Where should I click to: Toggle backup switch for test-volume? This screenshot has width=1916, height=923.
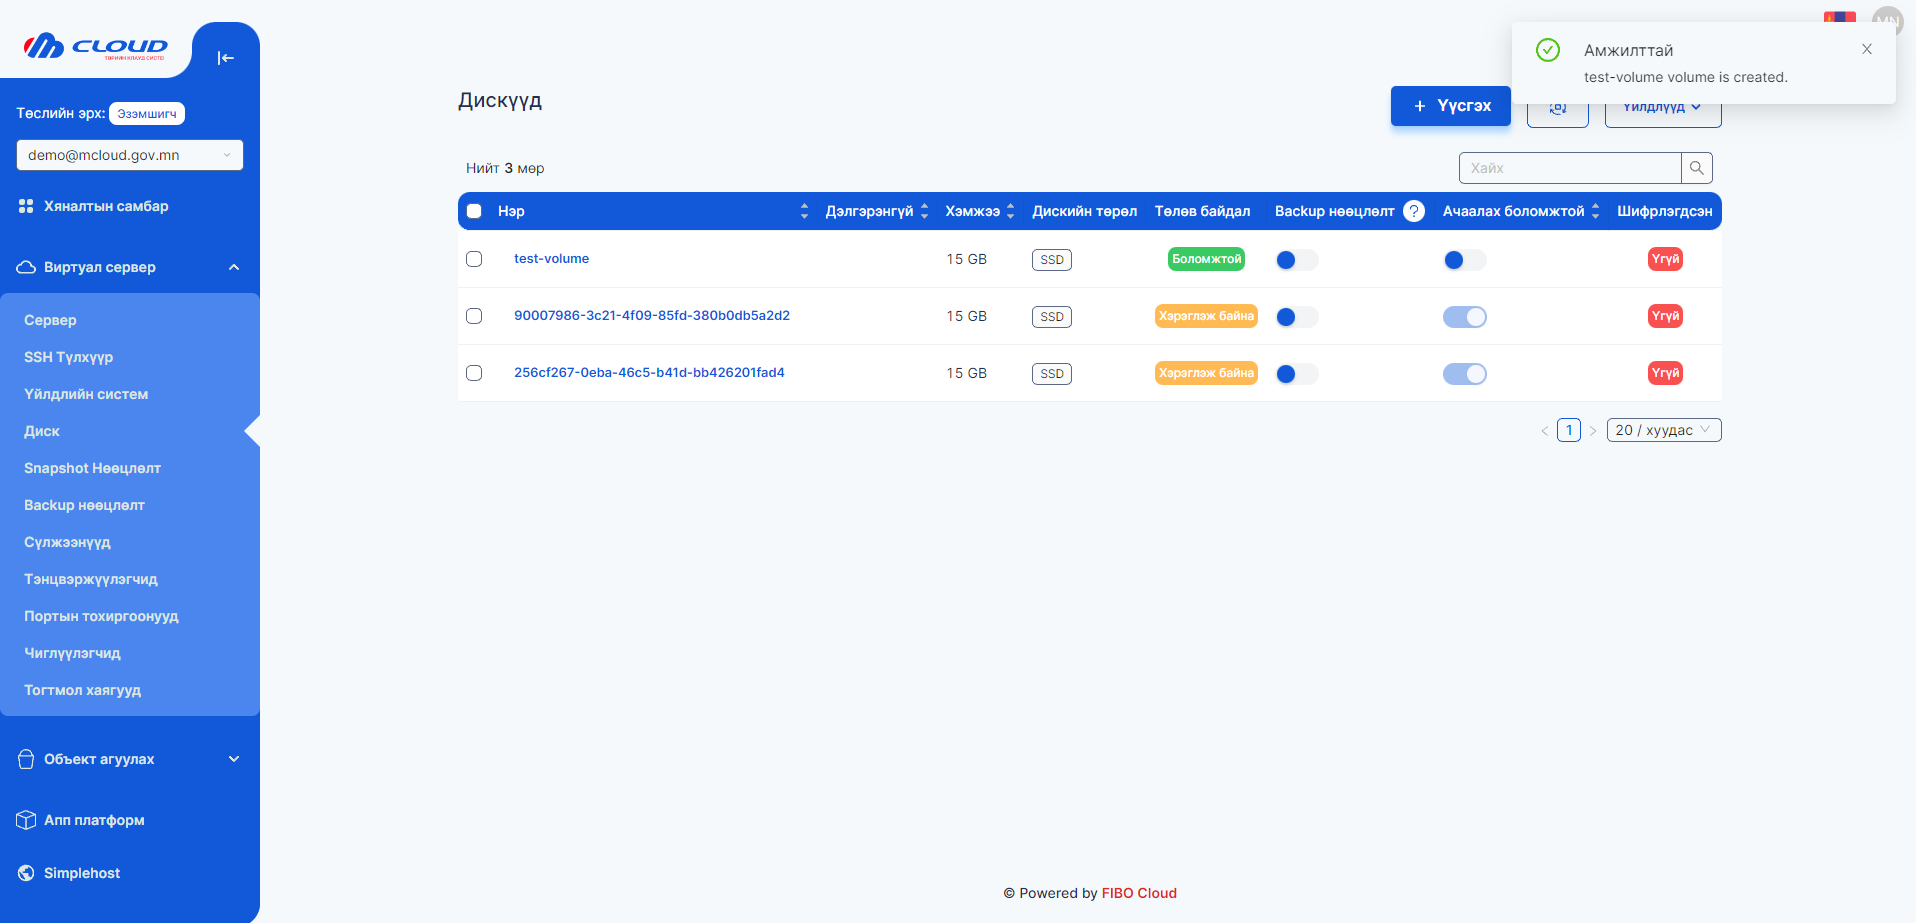pyautogui.click(x=1296, y=260)
